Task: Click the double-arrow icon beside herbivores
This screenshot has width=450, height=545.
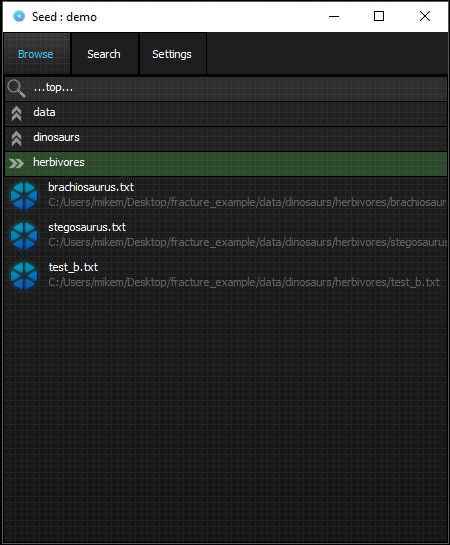Action: coord(16,163)
